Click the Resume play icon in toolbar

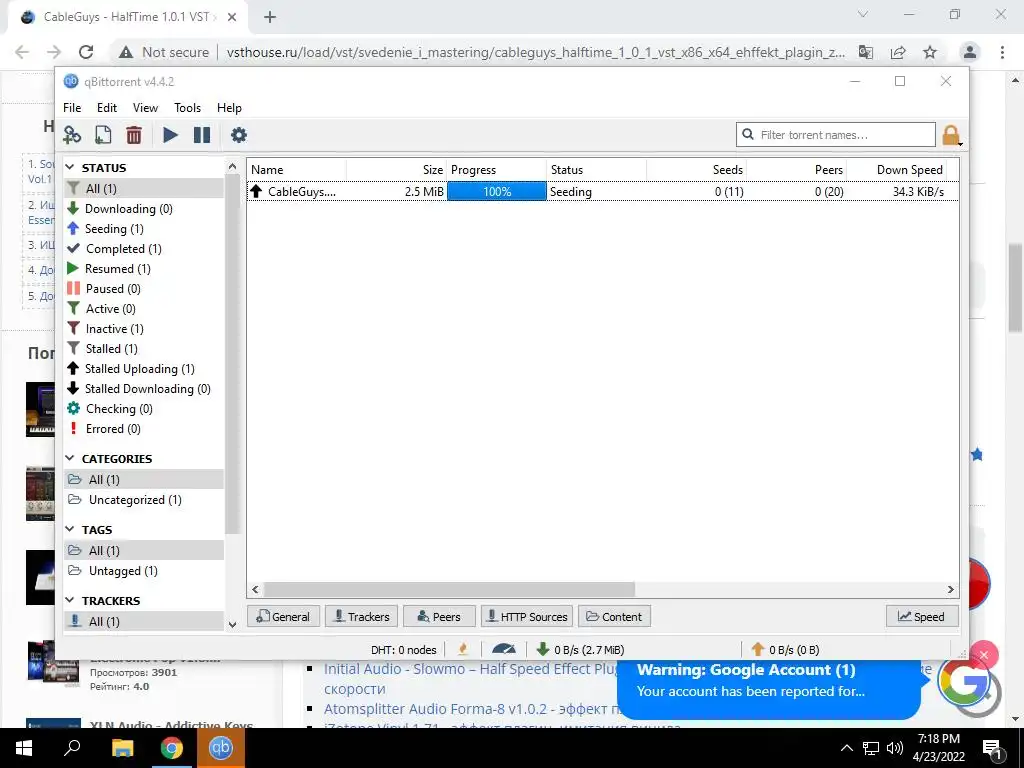pyautogui.click(x=170, y=135)
